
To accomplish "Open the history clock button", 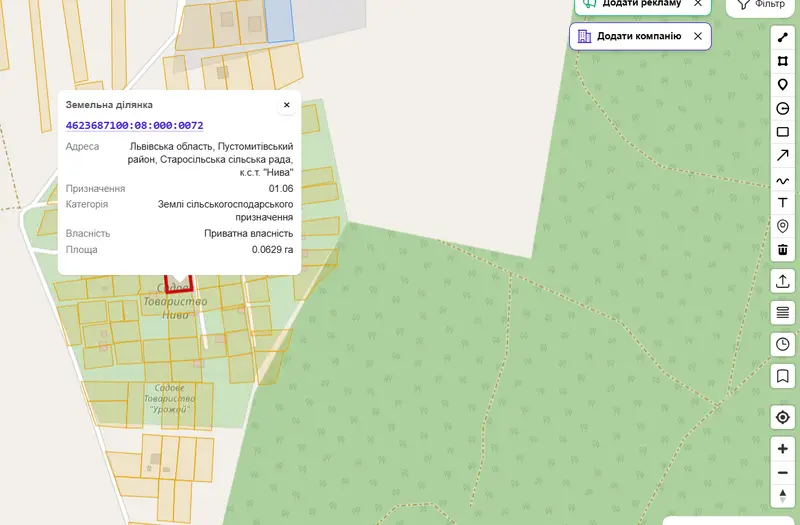I will click(782, 344).
